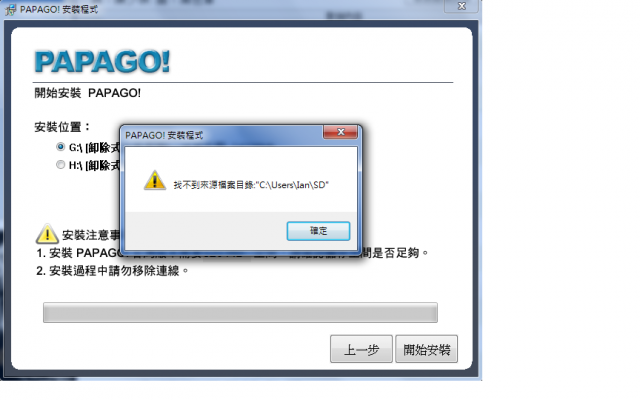The height and width of the screenshot is (400, 640).
Task: Select the G:\ install location radio button
Action: (60, 147)
